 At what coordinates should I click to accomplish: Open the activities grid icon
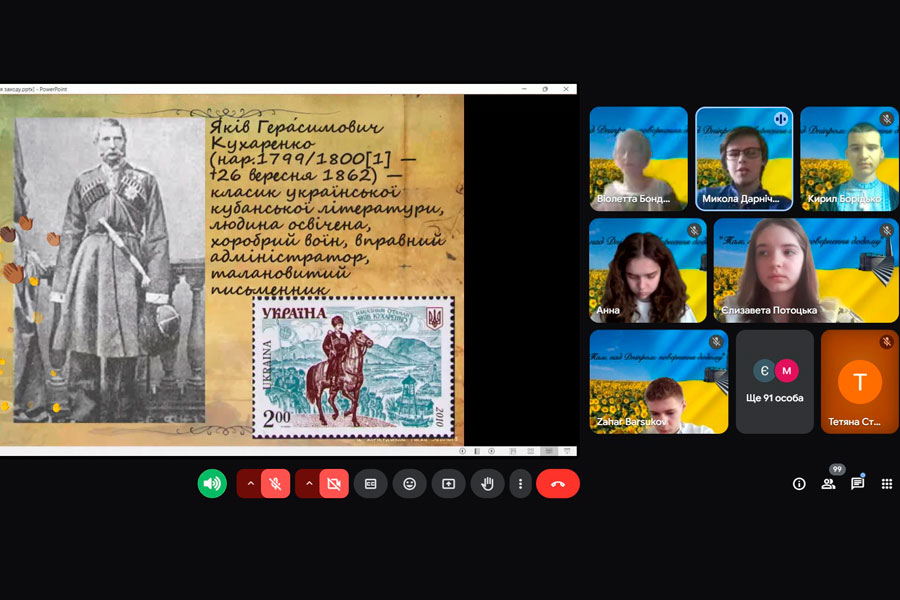(887, 484)
